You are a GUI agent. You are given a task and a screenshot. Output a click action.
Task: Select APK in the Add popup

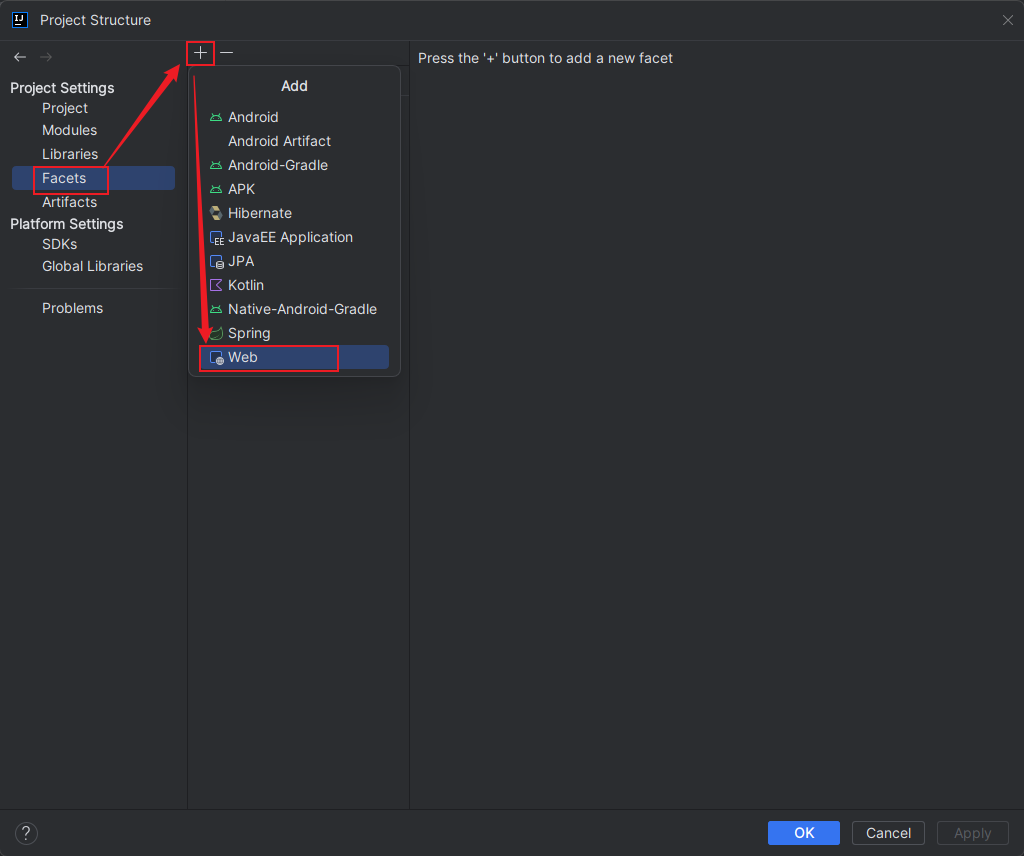[x=294, y=189]
